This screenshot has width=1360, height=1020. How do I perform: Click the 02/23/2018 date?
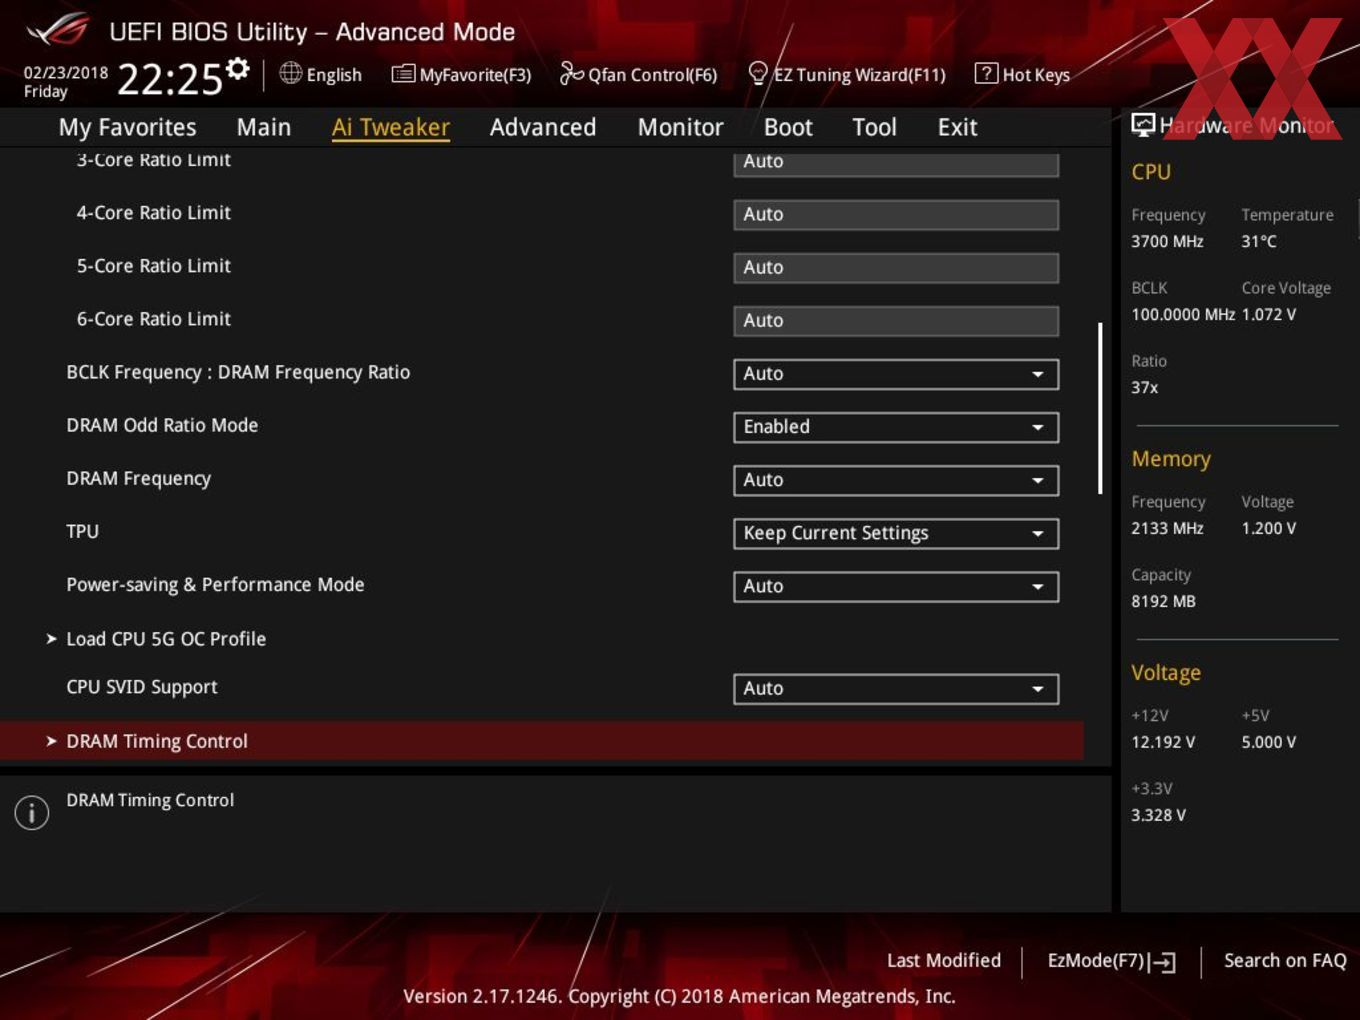coord(66,72)
